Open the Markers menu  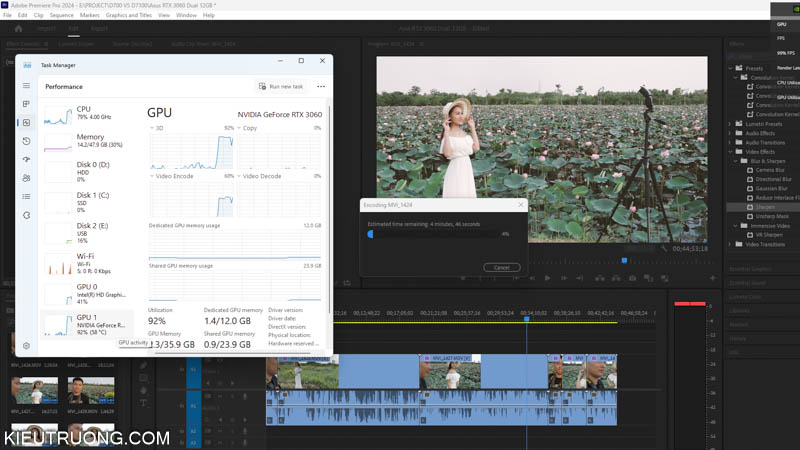tap(89, 15)
